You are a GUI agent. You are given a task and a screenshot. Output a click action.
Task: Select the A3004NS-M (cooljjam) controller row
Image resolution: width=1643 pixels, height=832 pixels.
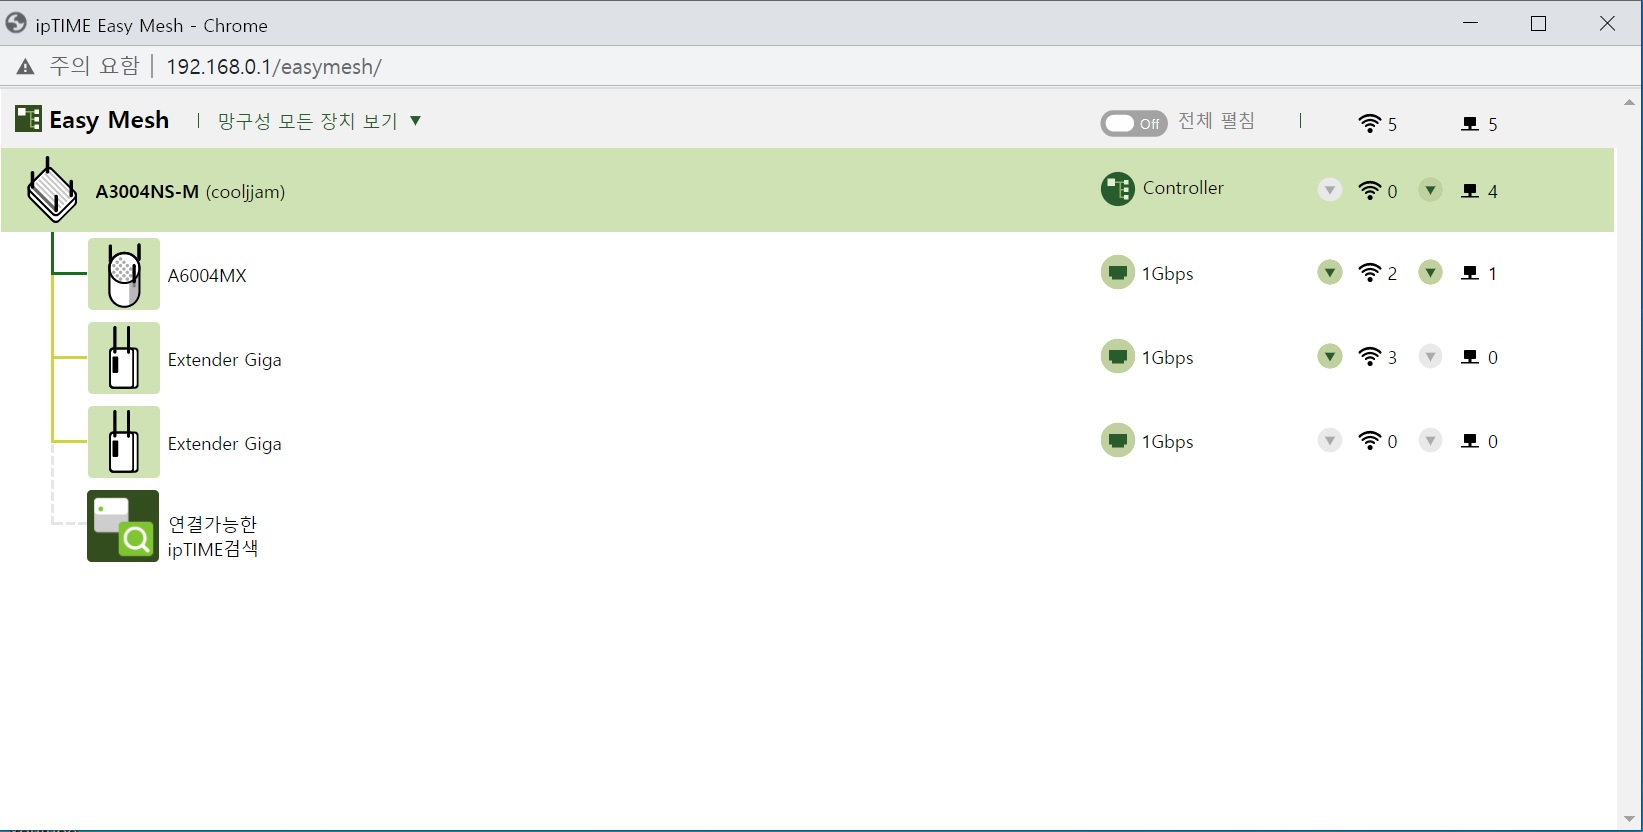pyautogui.click(x=808, y=190)
